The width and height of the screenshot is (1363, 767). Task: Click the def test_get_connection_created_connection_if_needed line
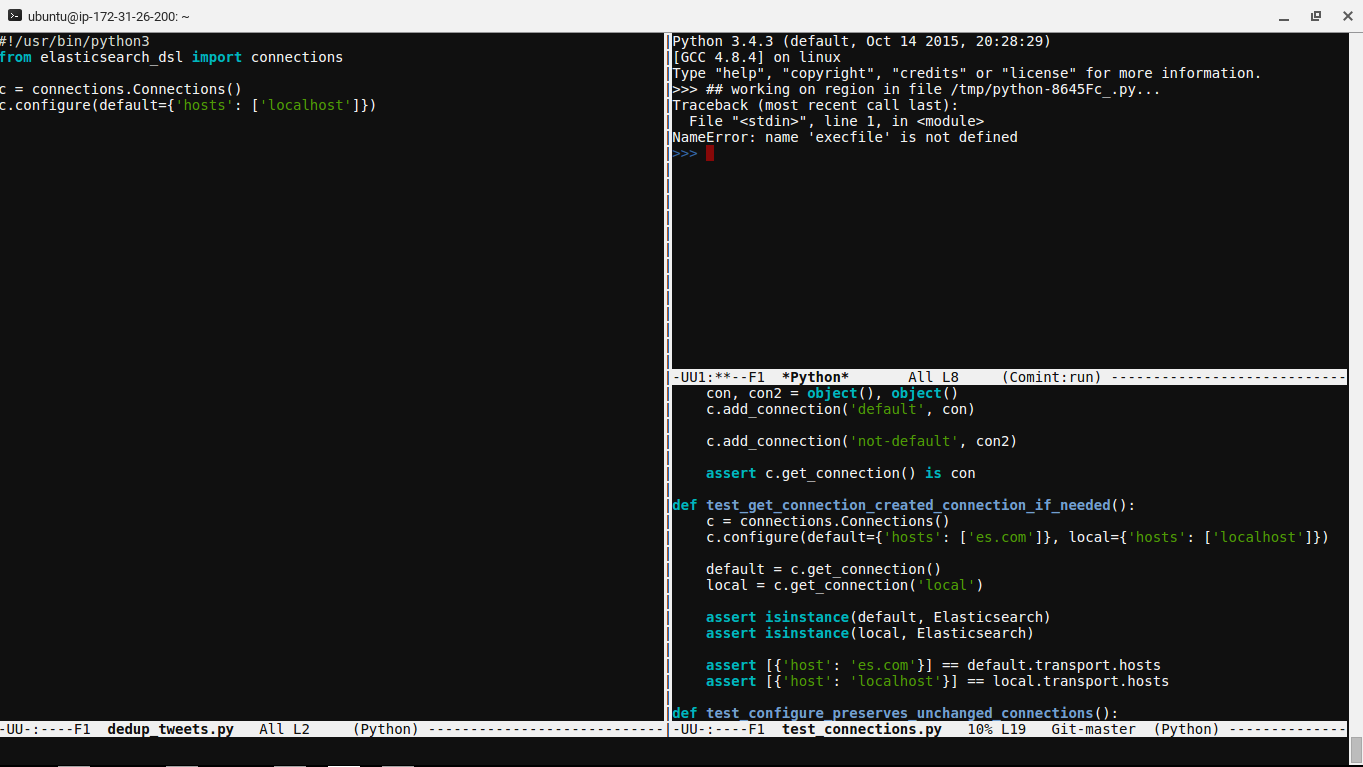(904, 505)
